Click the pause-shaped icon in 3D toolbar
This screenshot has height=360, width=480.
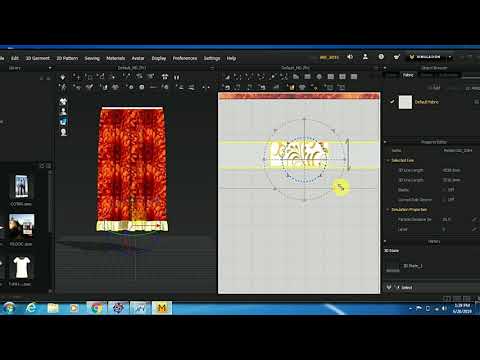[177, 77]
